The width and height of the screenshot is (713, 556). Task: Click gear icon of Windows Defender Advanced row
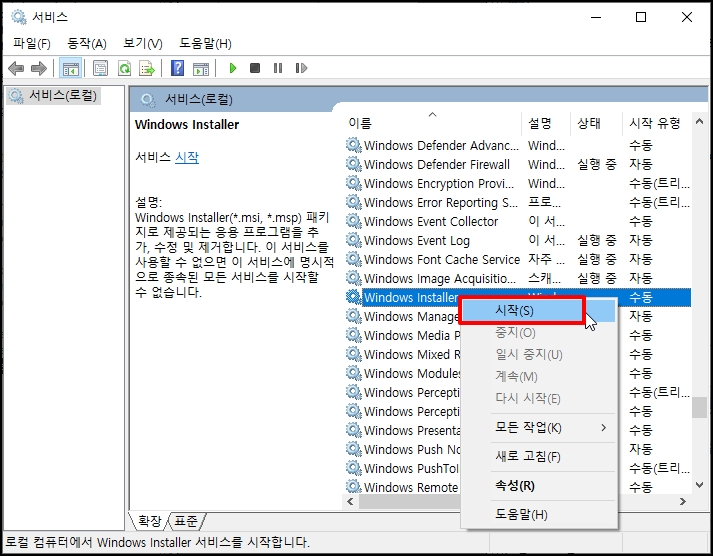[x=353, y=145]
